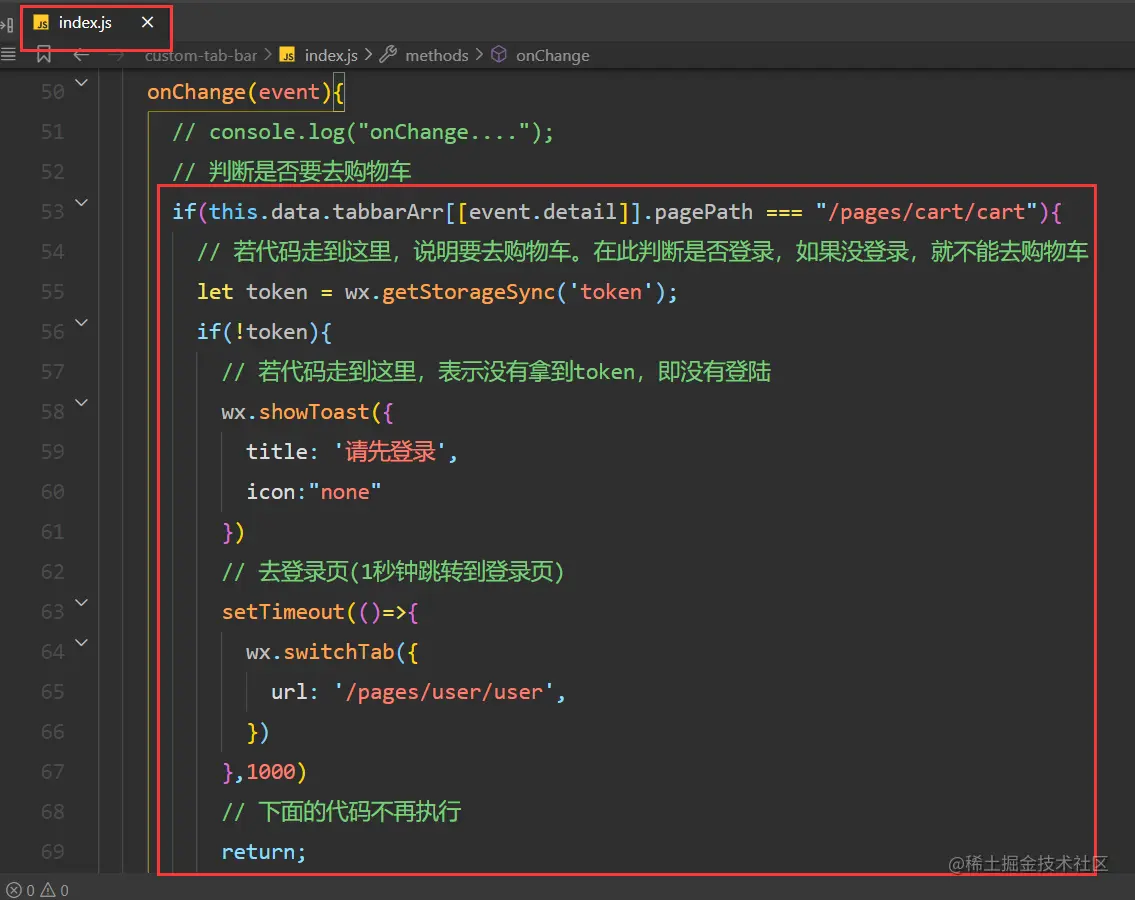Collapse the fold arrow at line 63
The image size is (1135, 900).
(82, 602)
